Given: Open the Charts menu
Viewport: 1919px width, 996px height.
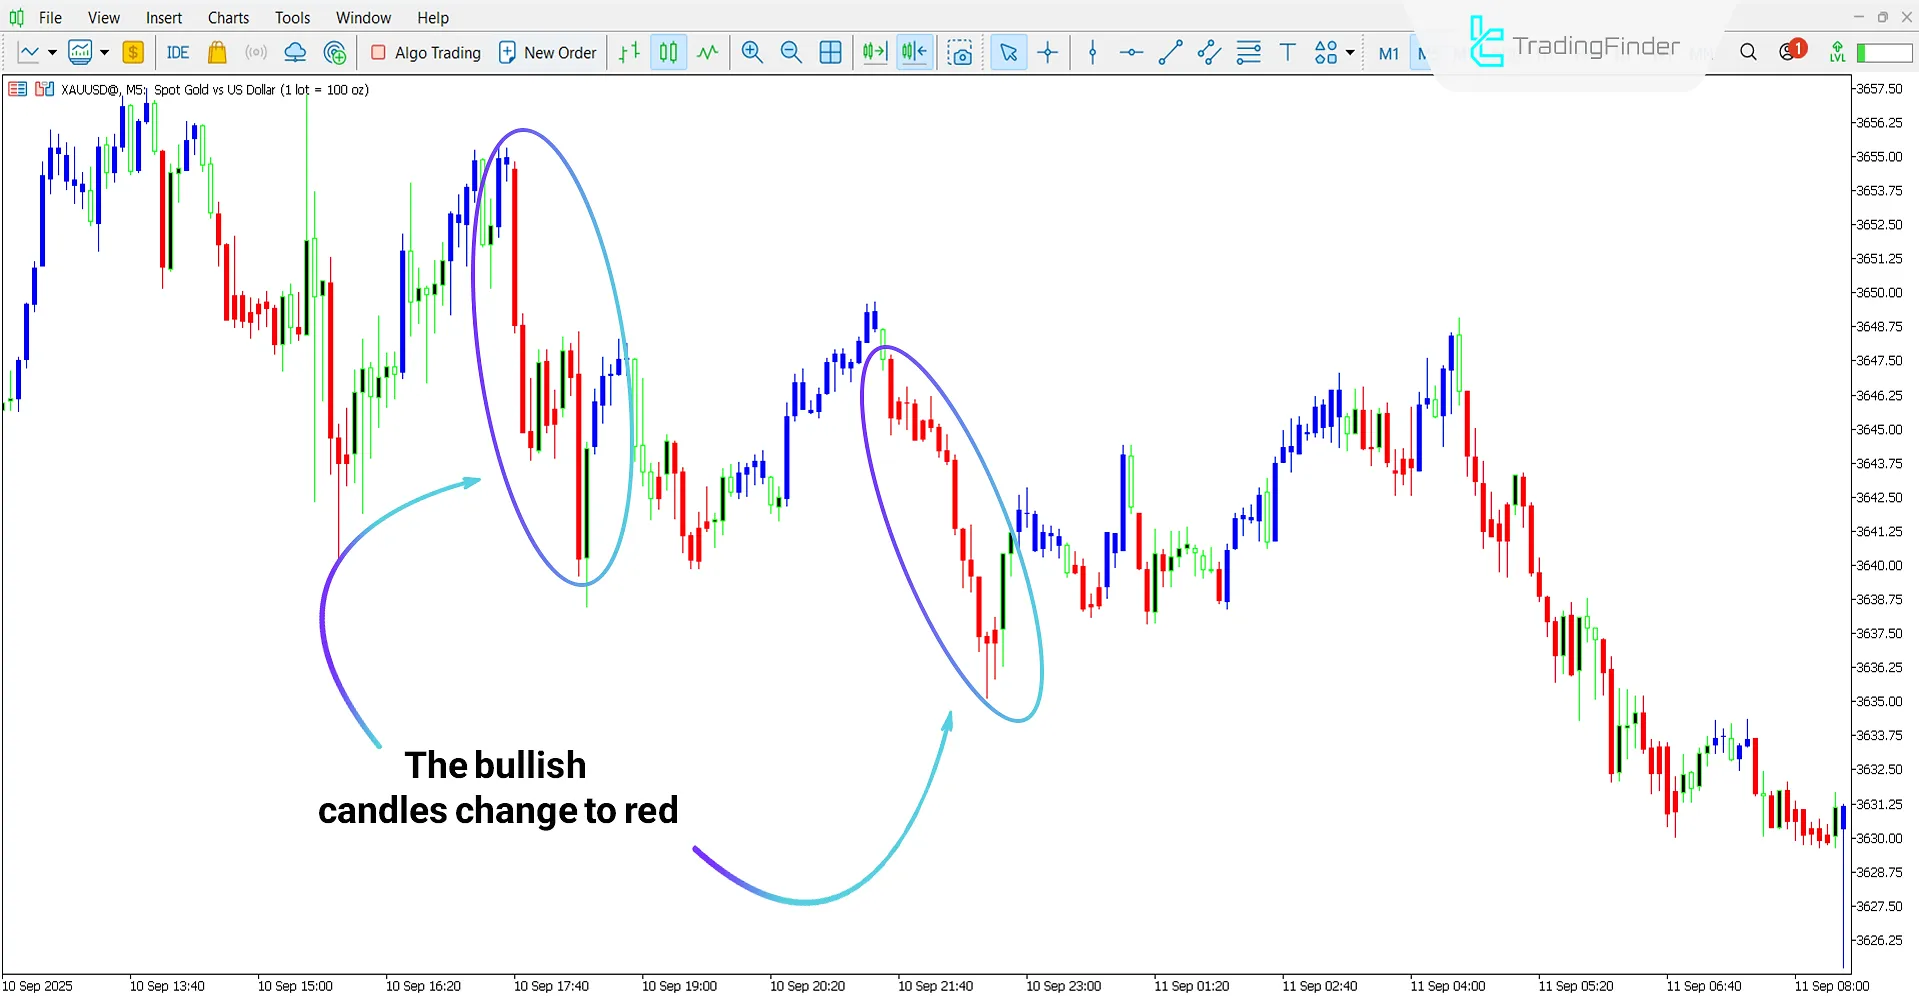Looking at the screenshot, I should tap(228, 17).
